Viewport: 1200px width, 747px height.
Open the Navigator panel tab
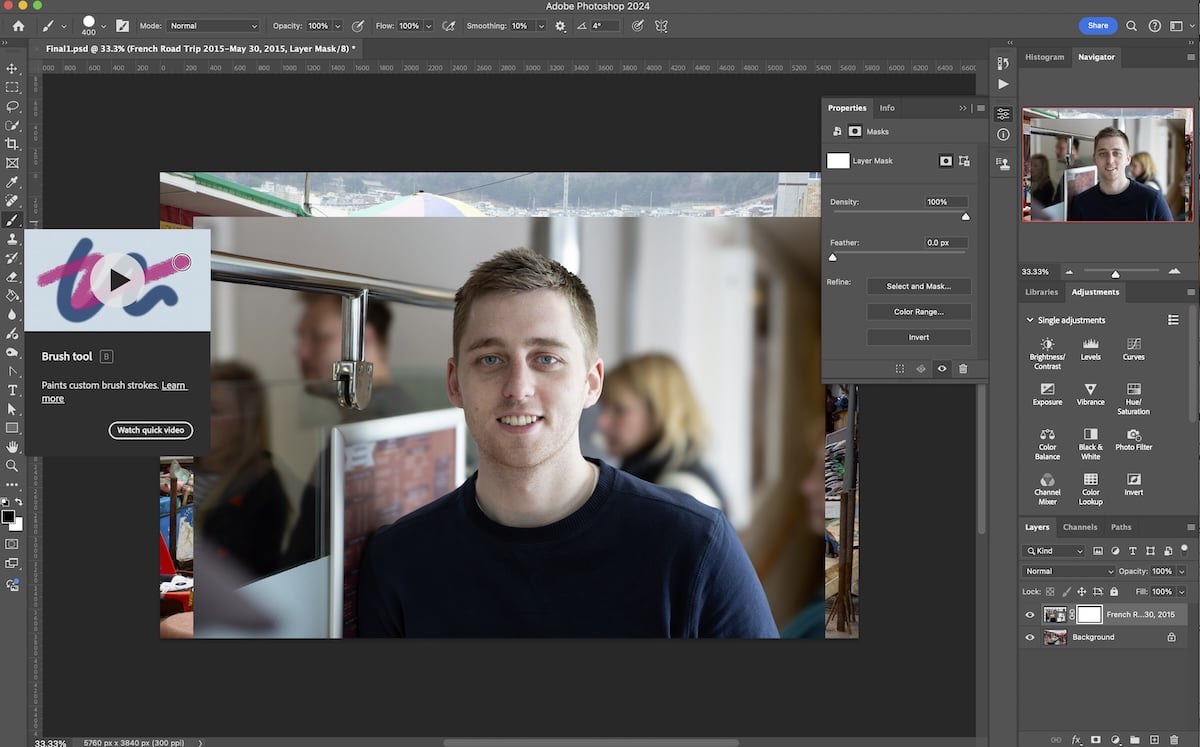click(x=1096, y=57)
